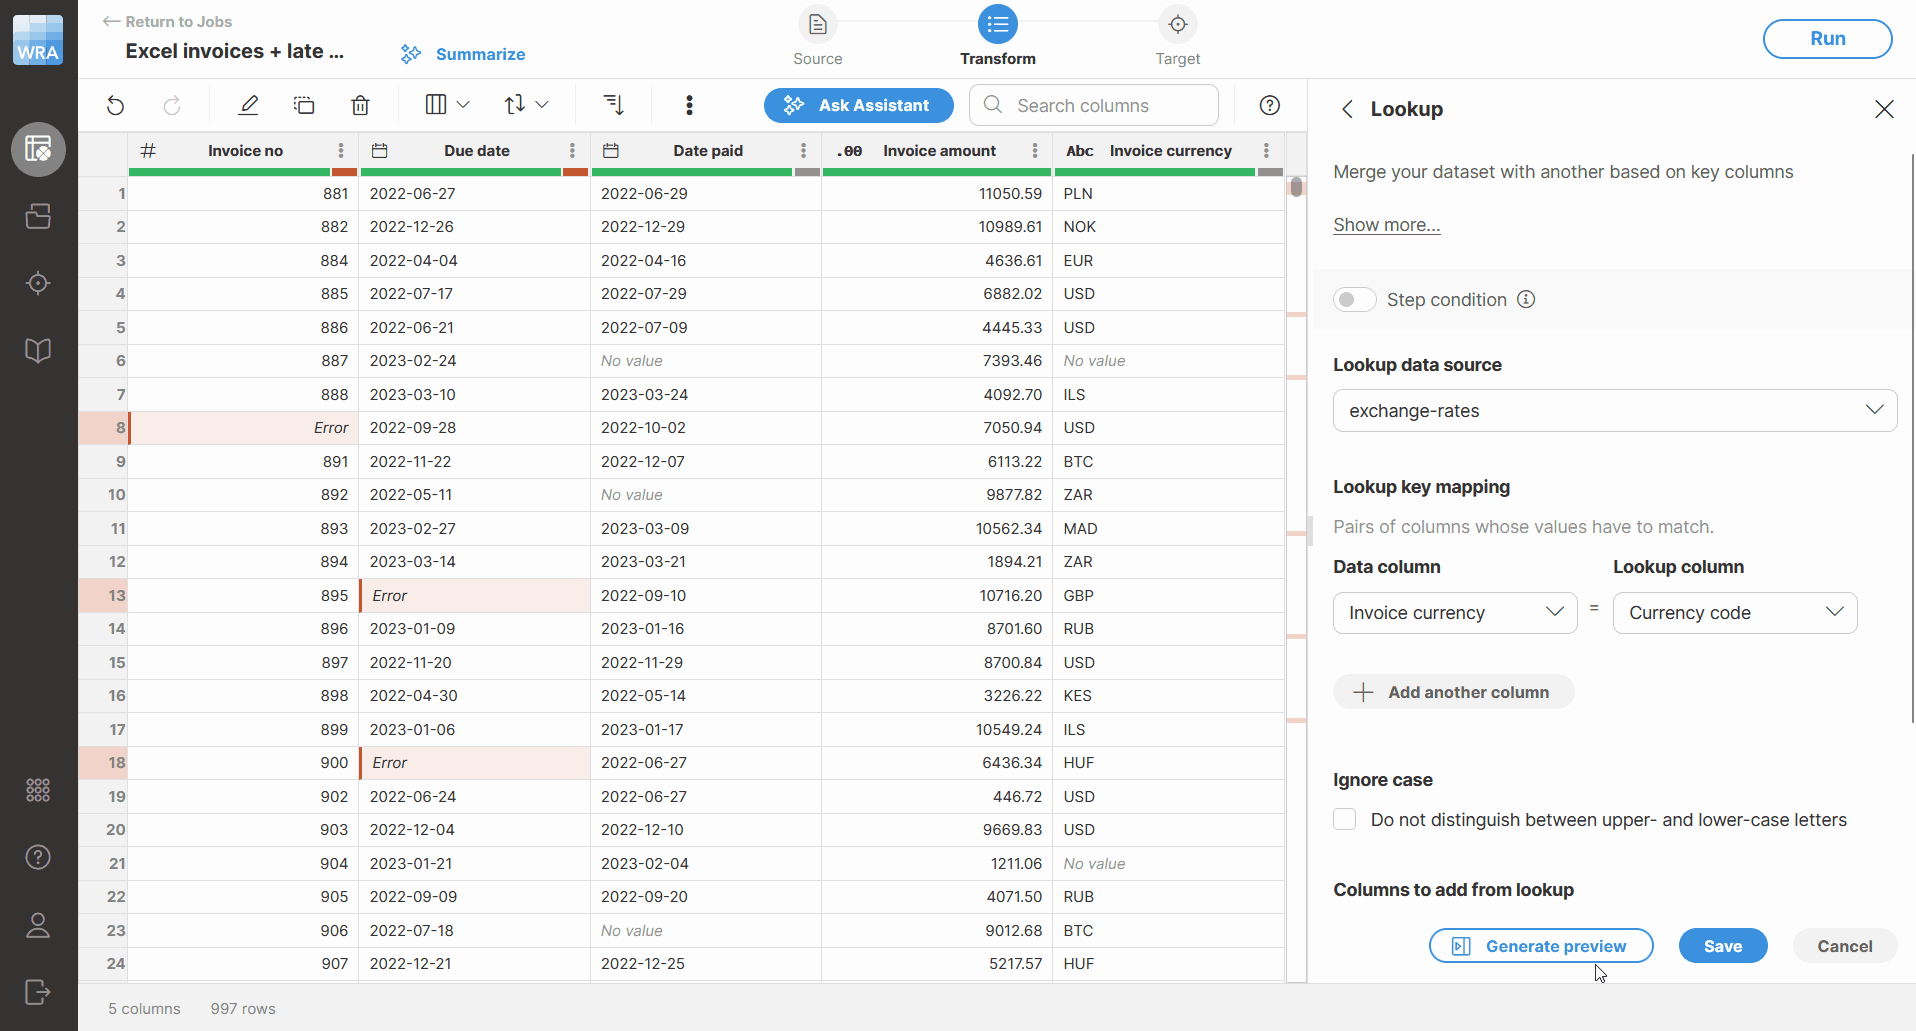1916x1031 pixels.
Task: Open the toolbar vertical three-dots menu
Action: tap(689, 105)
